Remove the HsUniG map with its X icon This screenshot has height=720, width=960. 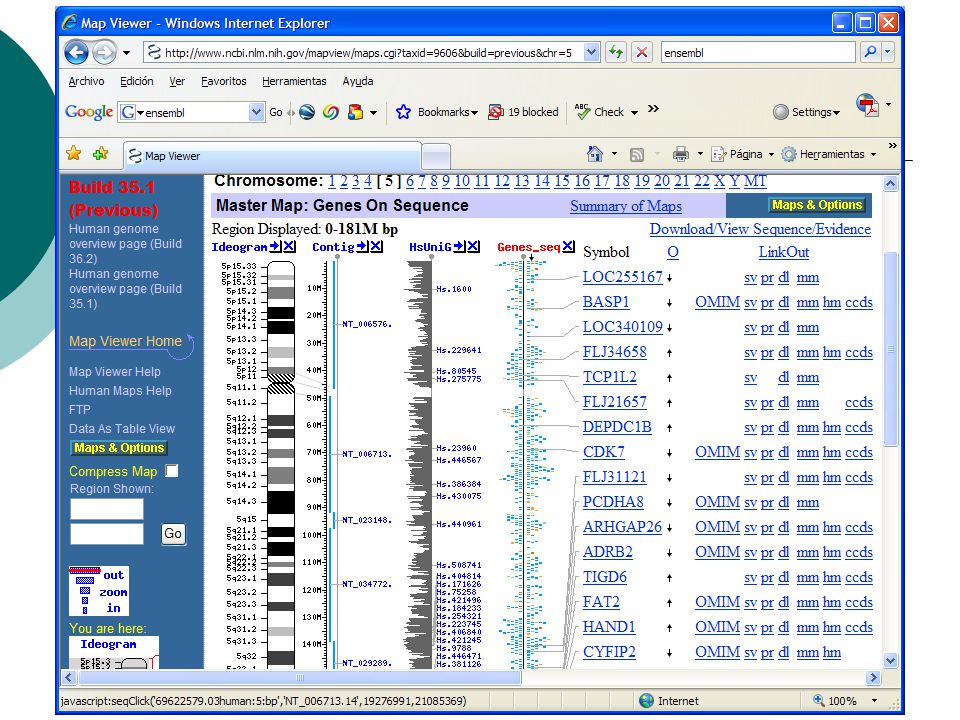pyautogui.click(x=473, y=246)
